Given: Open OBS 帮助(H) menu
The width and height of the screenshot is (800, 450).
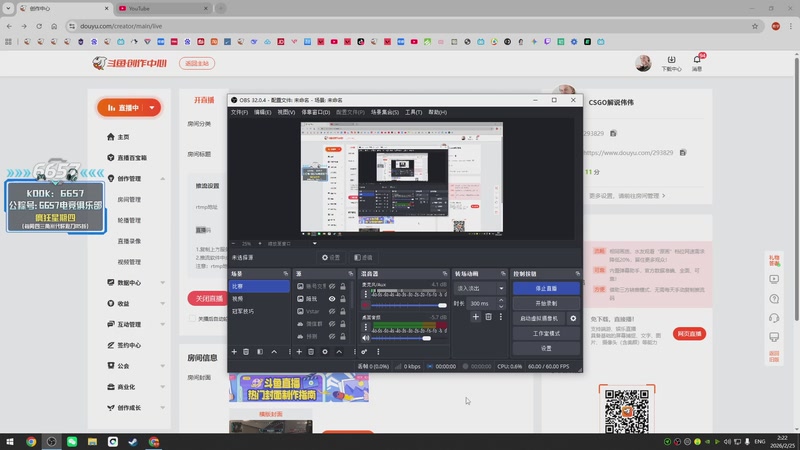Looking at the screenshot, I should point(437,112).
